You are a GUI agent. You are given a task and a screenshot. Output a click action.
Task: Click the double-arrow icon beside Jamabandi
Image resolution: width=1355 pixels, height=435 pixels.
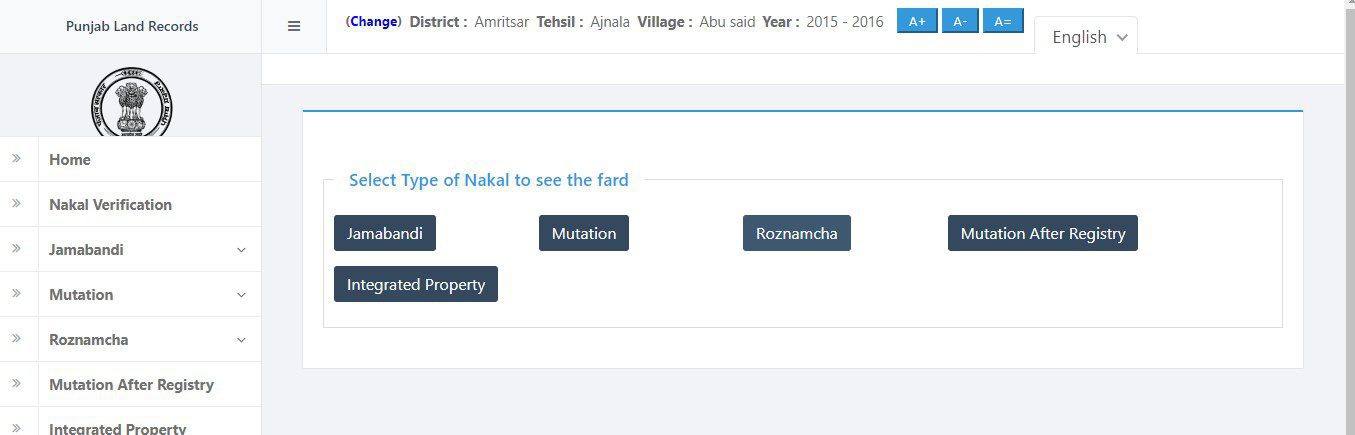click(x=17, y=249)
